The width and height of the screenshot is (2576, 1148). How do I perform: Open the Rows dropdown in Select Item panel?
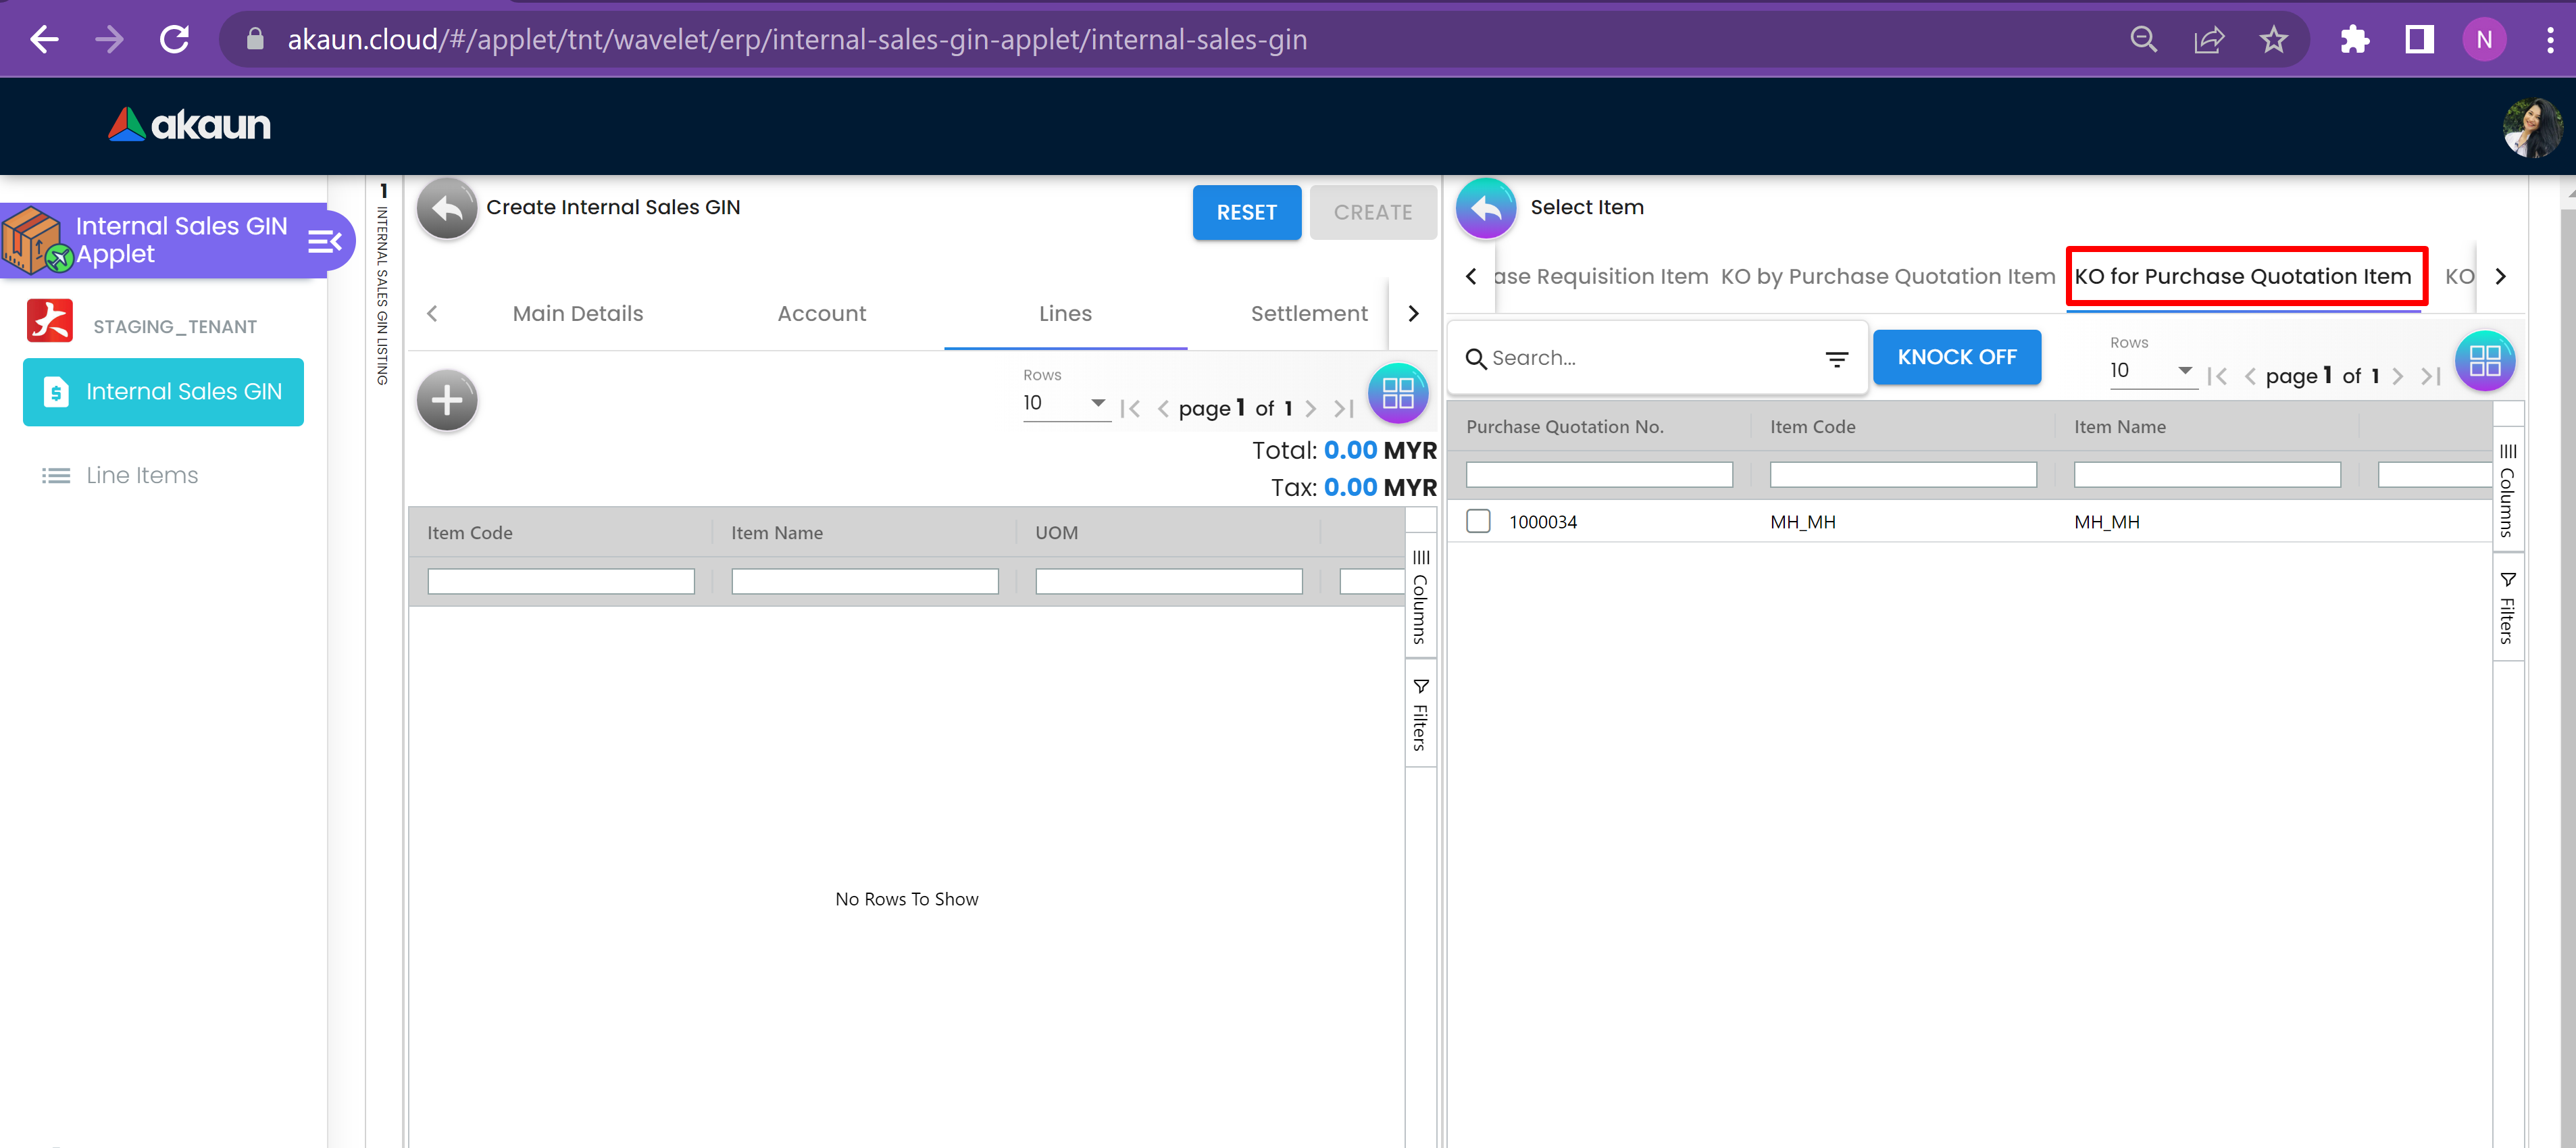tap(2152, 371)
